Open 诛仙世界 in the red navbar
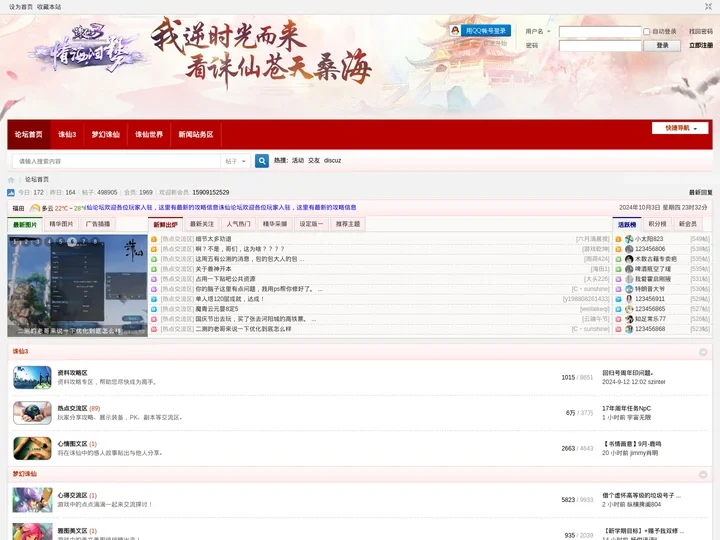720x540 pixels. (149, 135)
